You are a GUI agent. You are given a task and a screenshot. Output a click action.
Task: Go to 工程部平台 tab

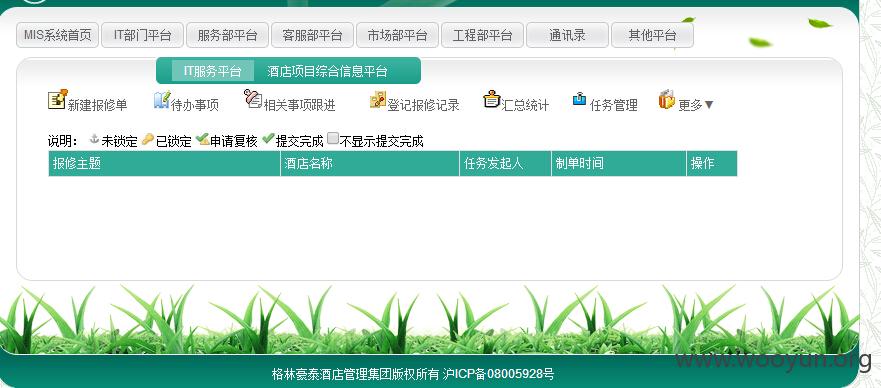tap(483, 35)
